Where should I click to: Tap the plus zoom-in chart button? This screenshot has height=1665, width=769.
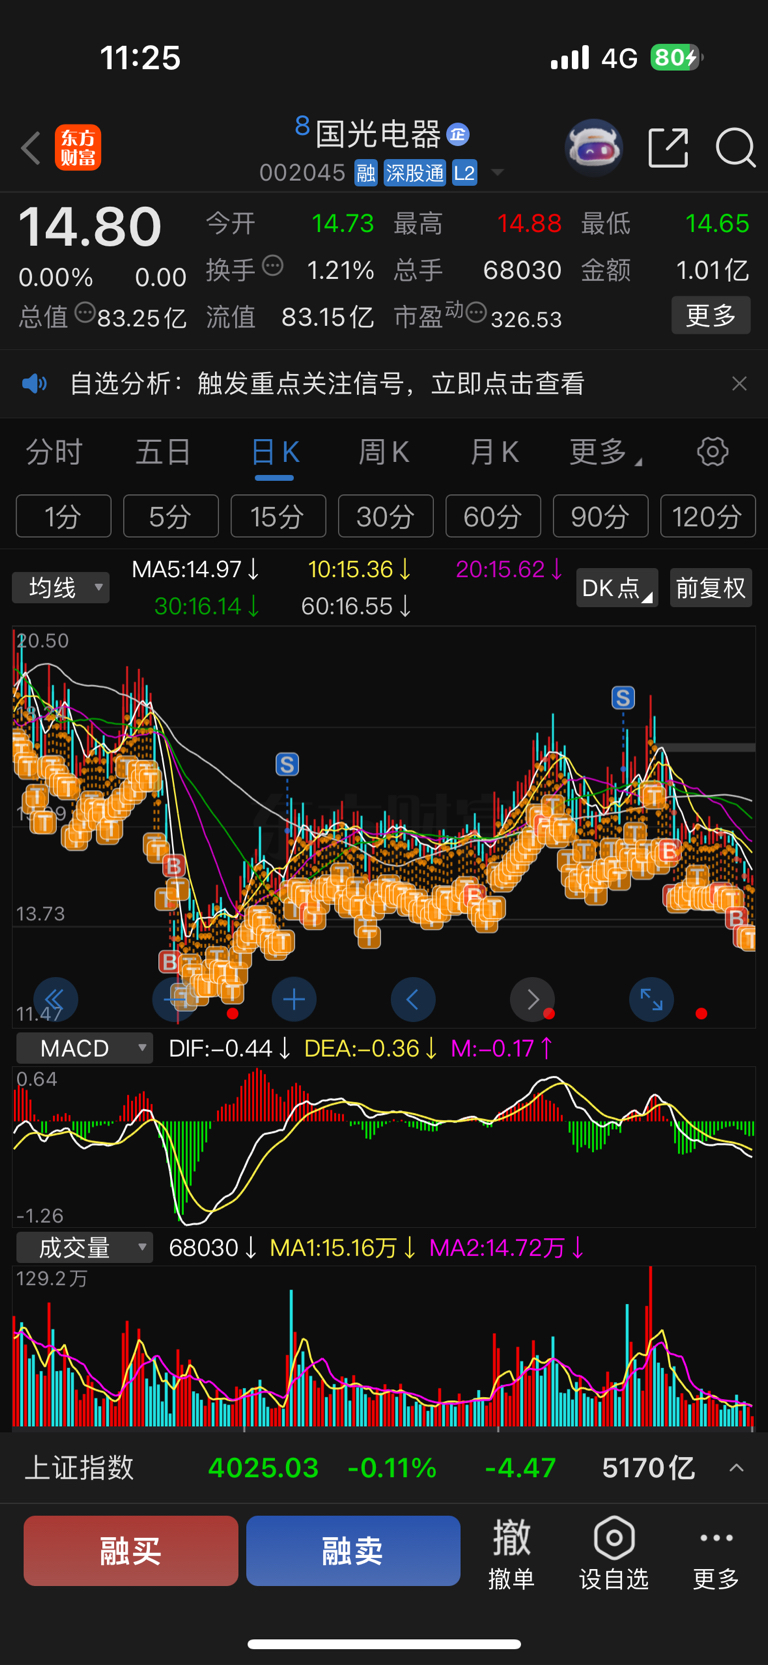(294, 999)
